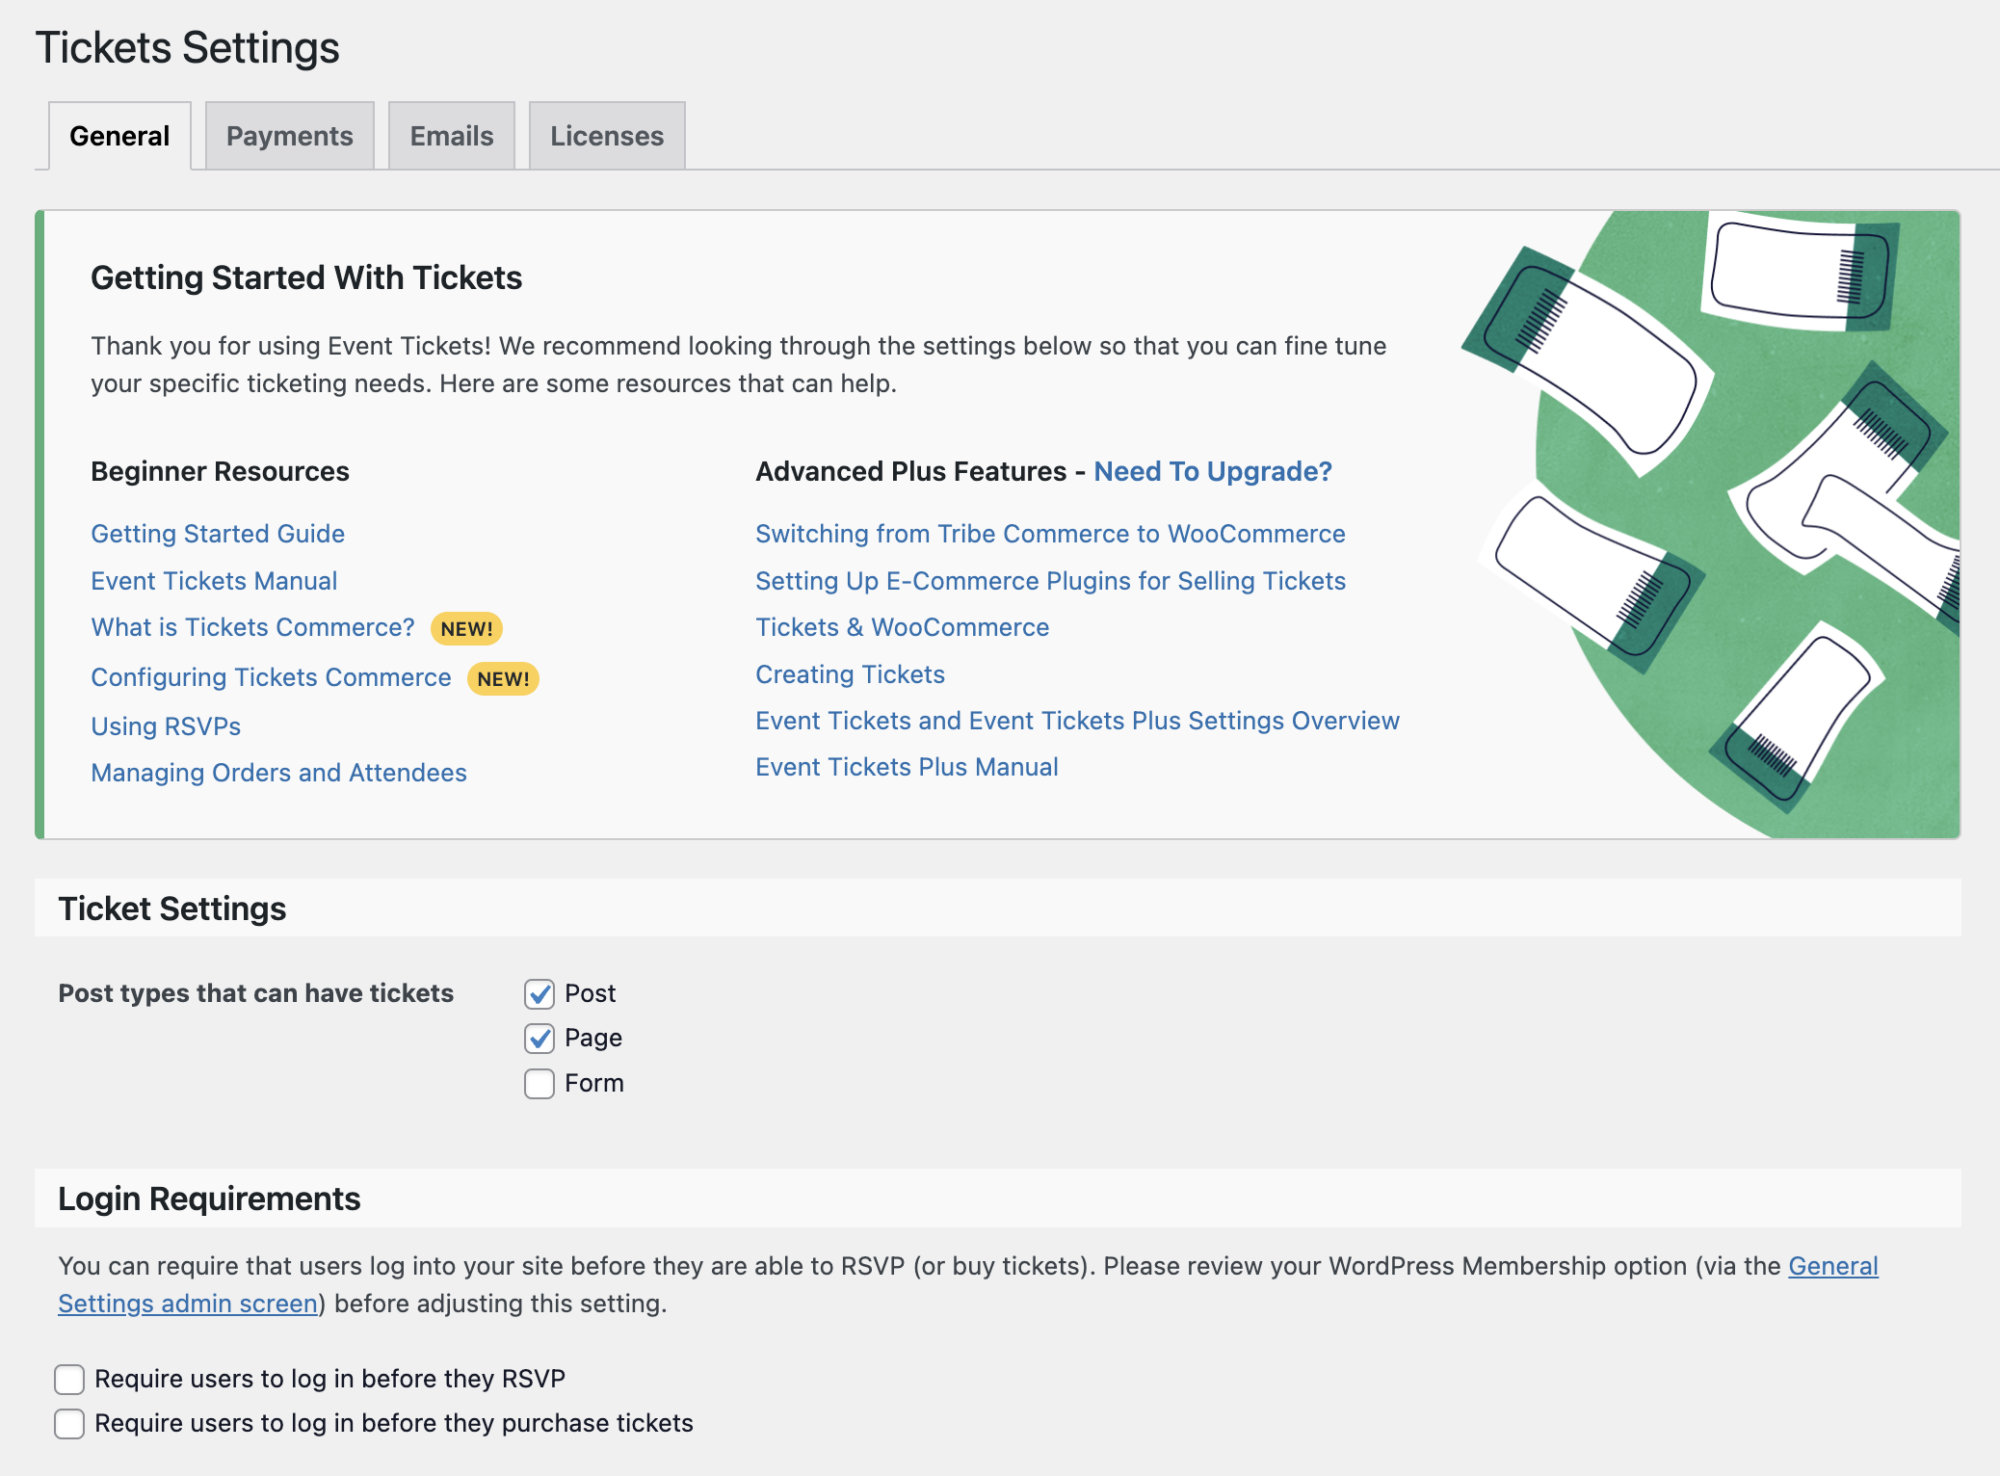The height and width of the screenshot is (1476, 2000).
Task: Enable requiring login before RSVP
Action: (68, 1378)
